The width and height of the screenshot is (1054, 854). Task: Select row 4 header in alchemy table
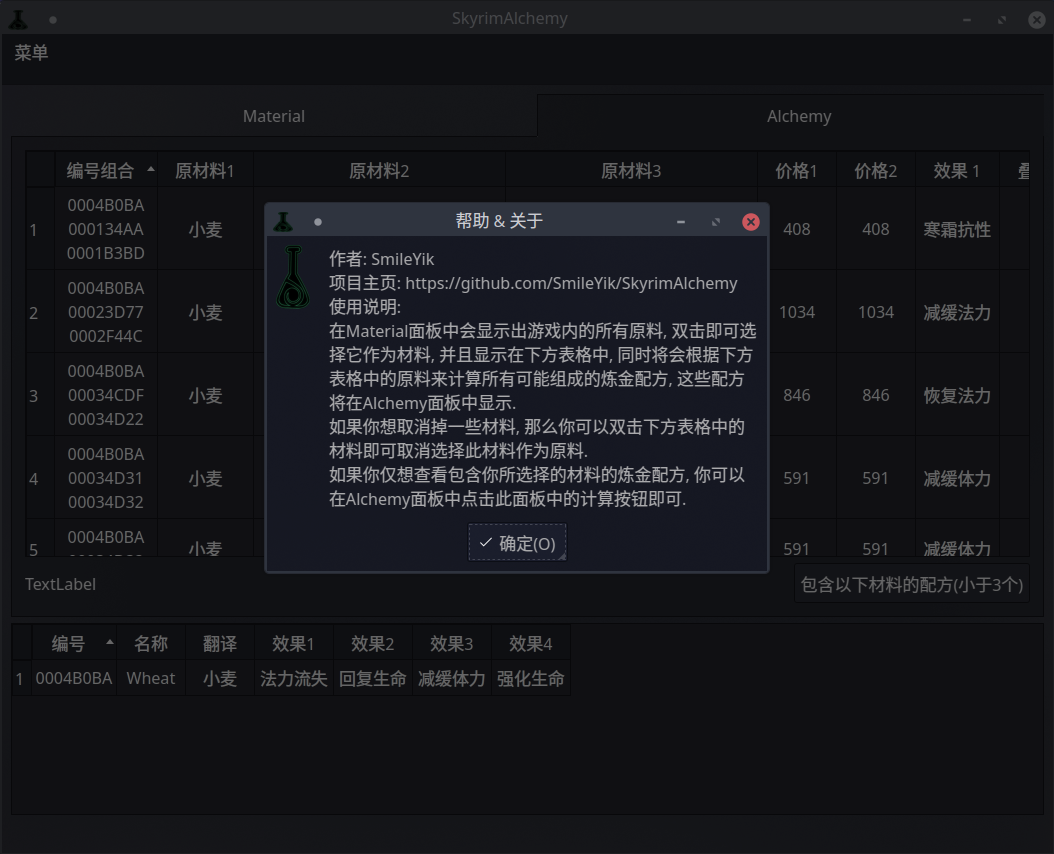pos(40,478)
